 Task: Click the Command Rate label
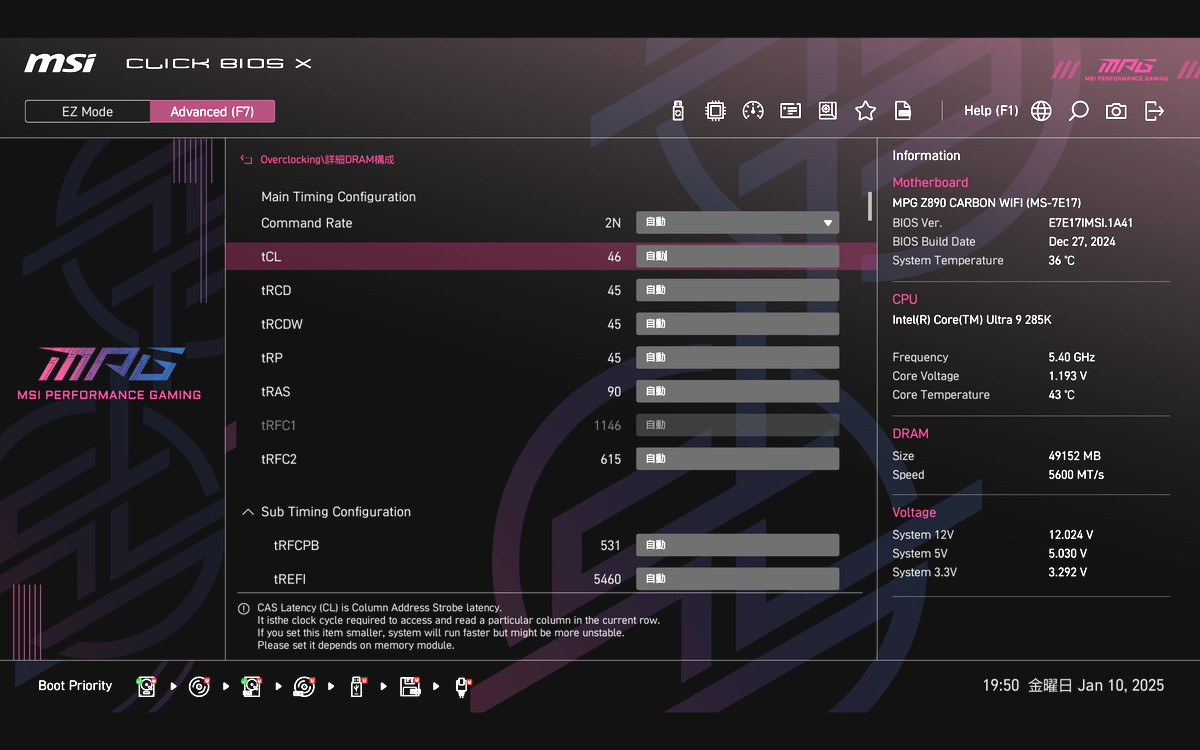[307, 223]
